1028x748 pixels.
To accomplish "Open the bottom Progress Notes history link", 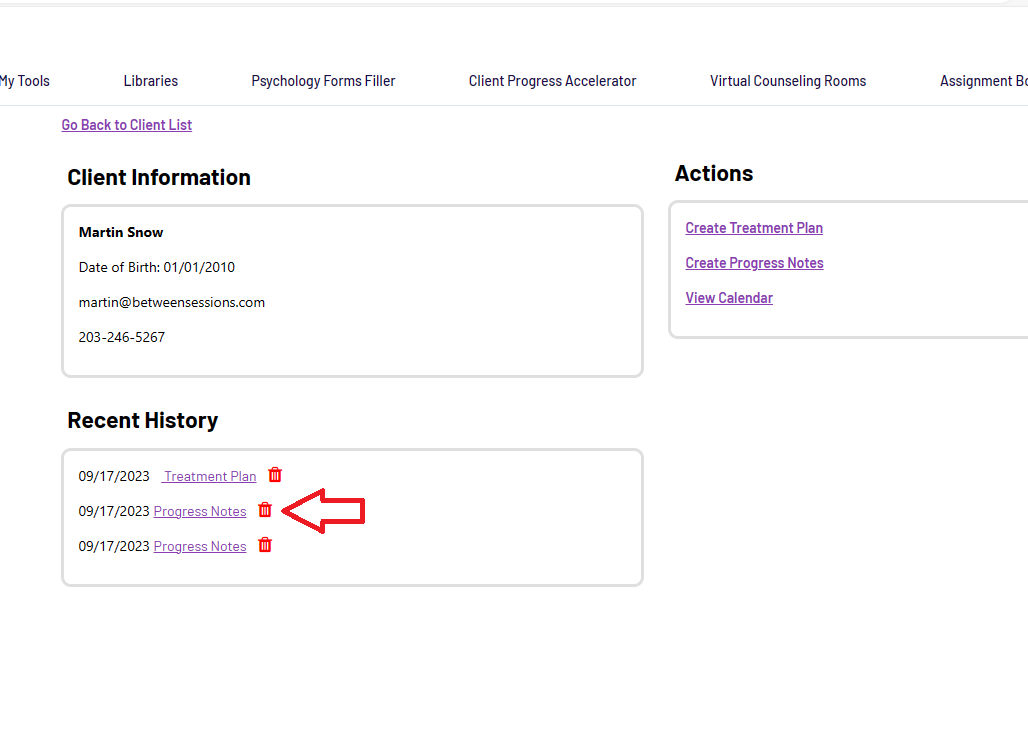I will point(200,546).
